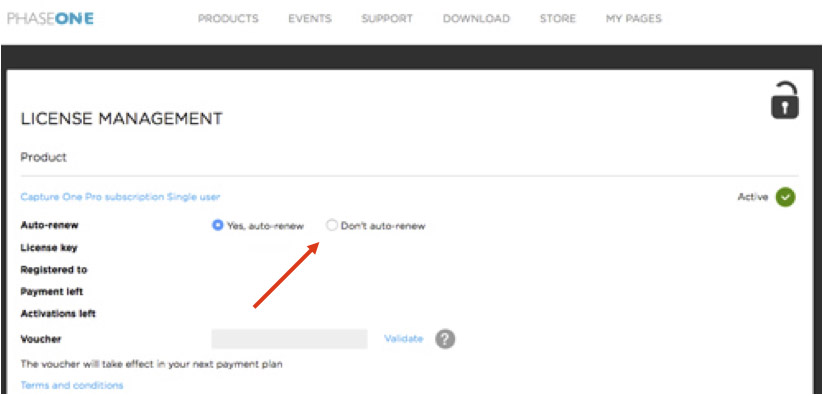
Task: Open the SUPPORT menu
Action: (x=387, y=18)
